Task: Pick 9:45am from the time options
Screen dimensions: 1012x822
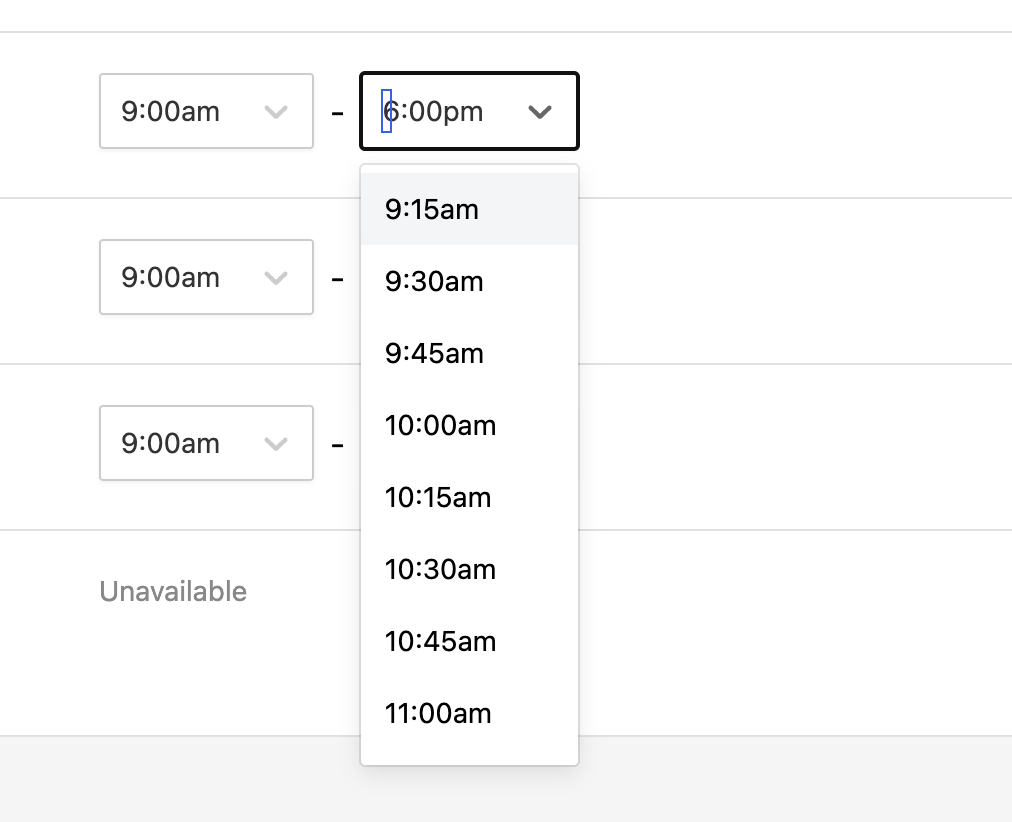Action: (434, 353)
